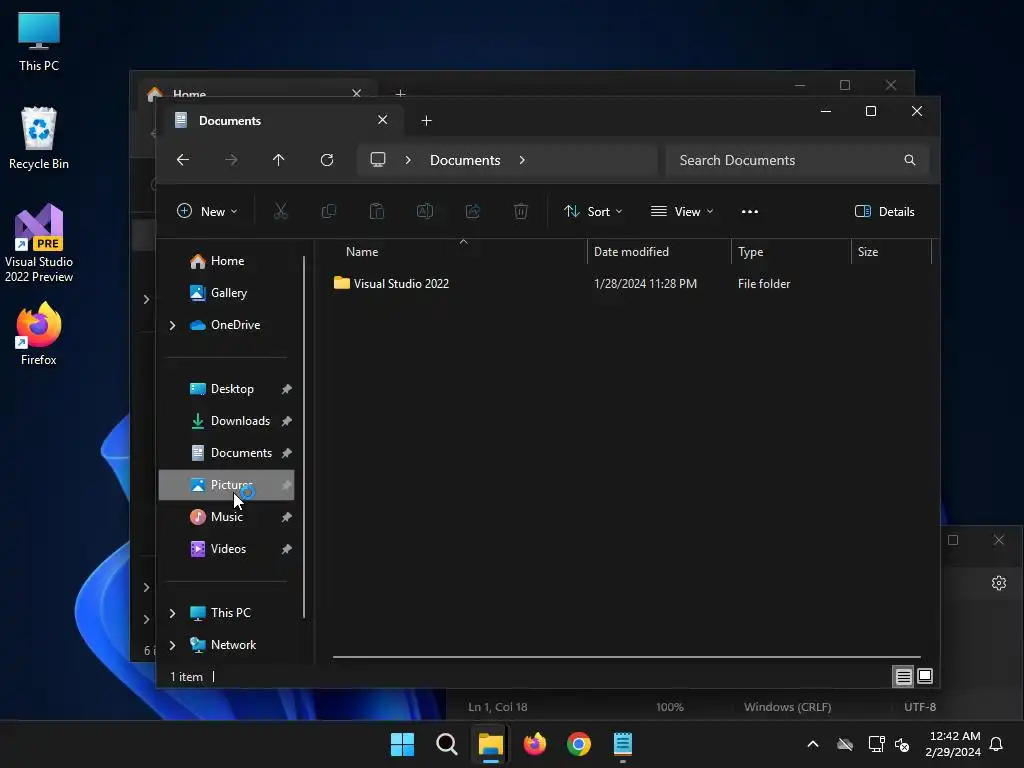
Task: Click the navigation pane scrollbar
Action: pyautogui.click(x=304, y=436)
